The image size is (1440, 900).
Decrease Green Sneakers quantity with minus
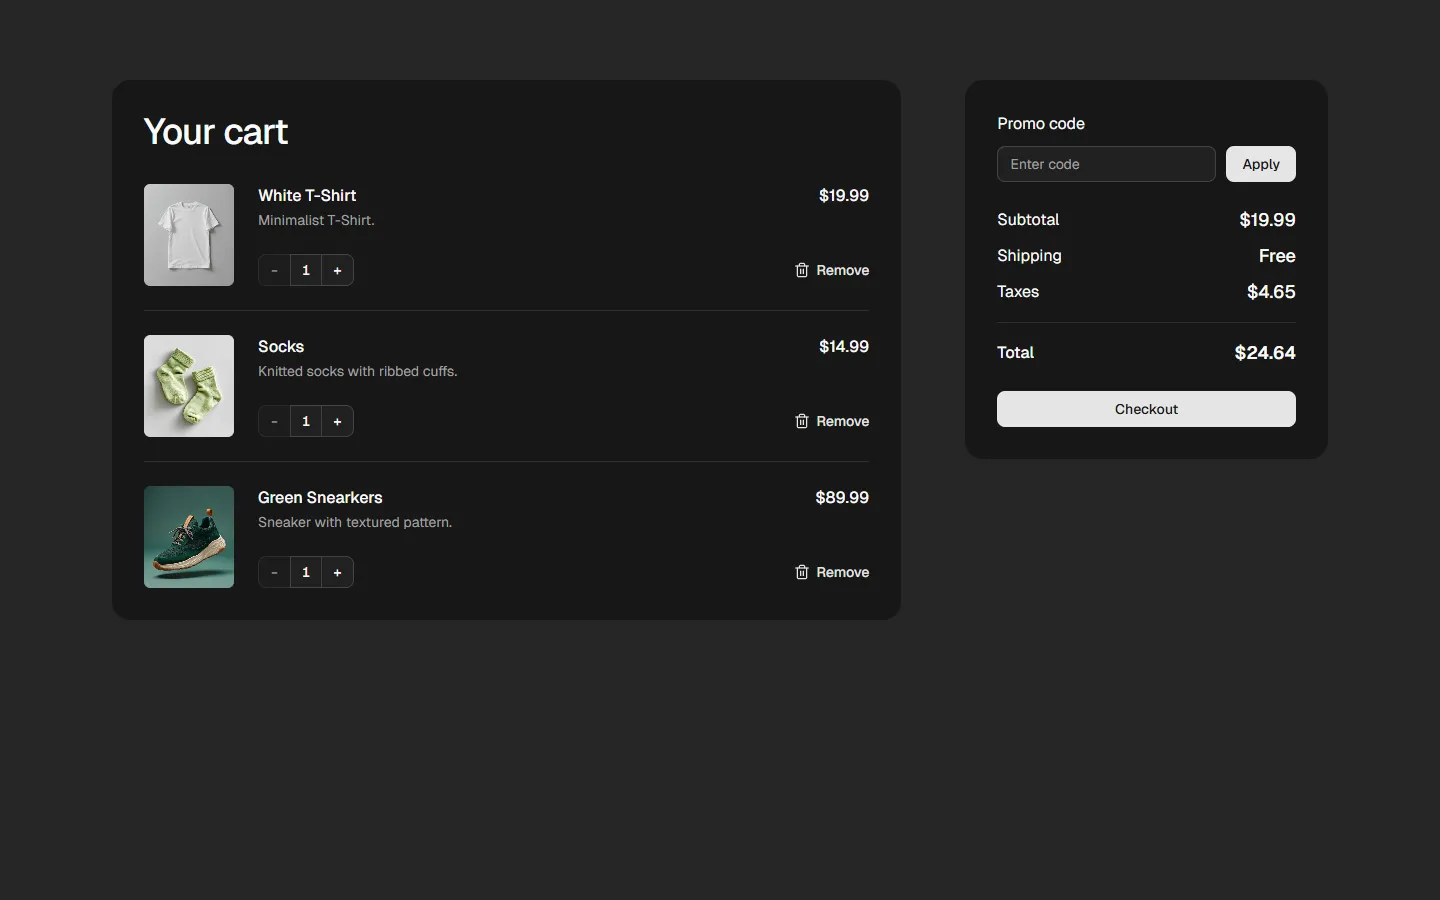coord(274,572)
